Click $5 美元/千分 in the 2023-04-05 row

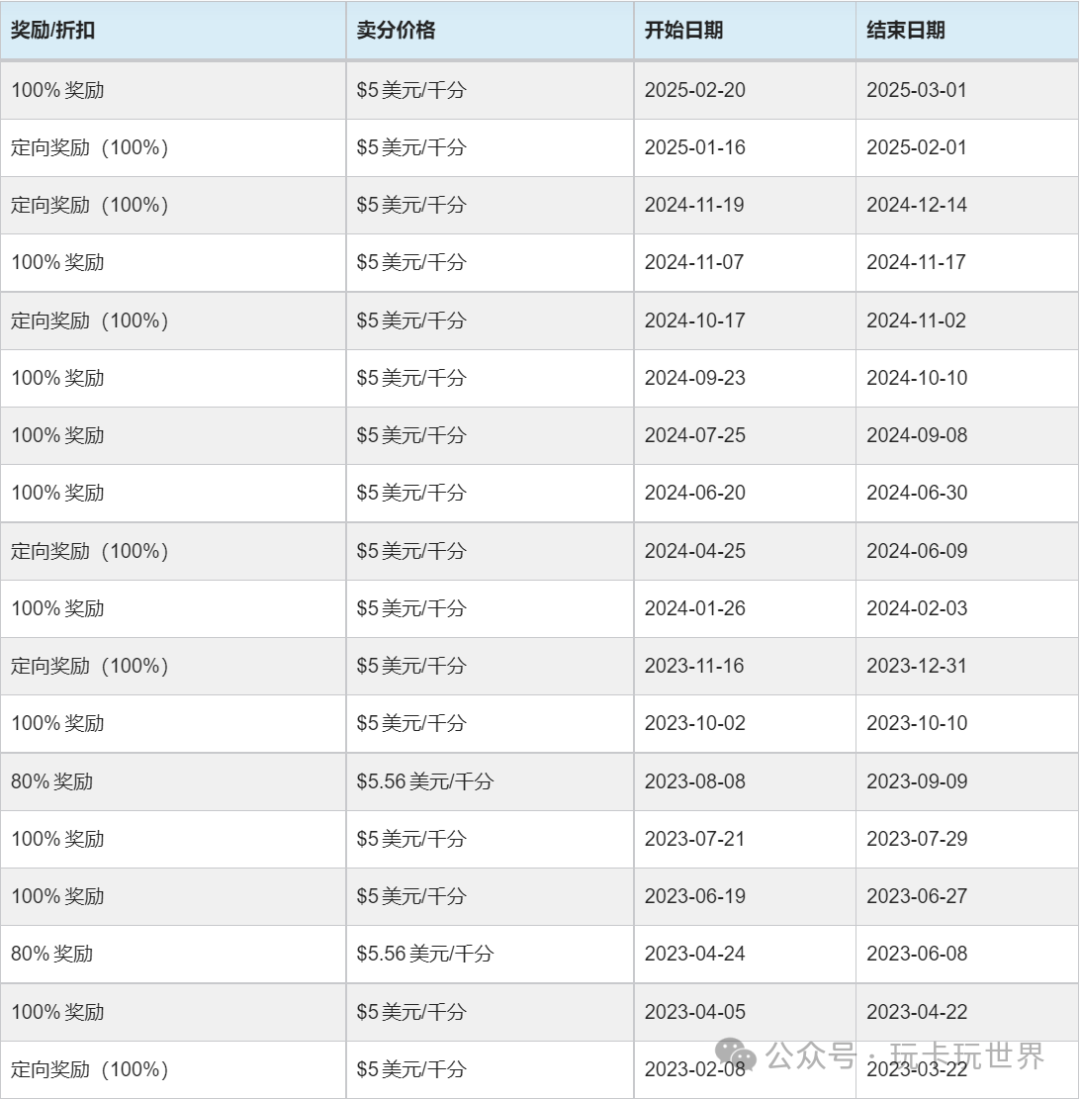[x=411, y=1013]
